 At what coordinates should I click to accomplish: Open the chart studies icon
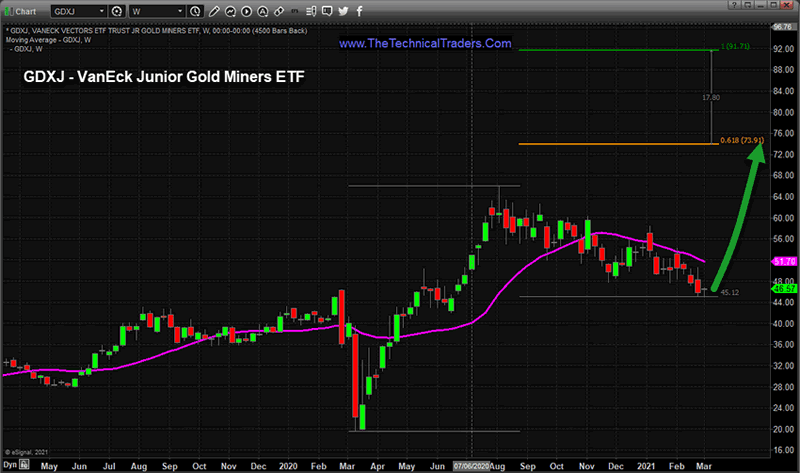[x=230, y=11]
